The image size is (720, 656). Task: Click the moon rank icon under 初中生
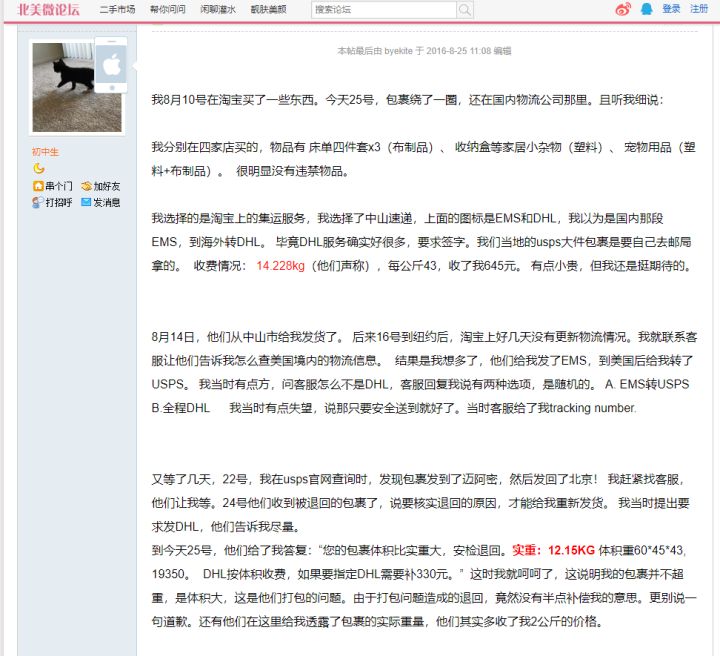coord(39,168)
